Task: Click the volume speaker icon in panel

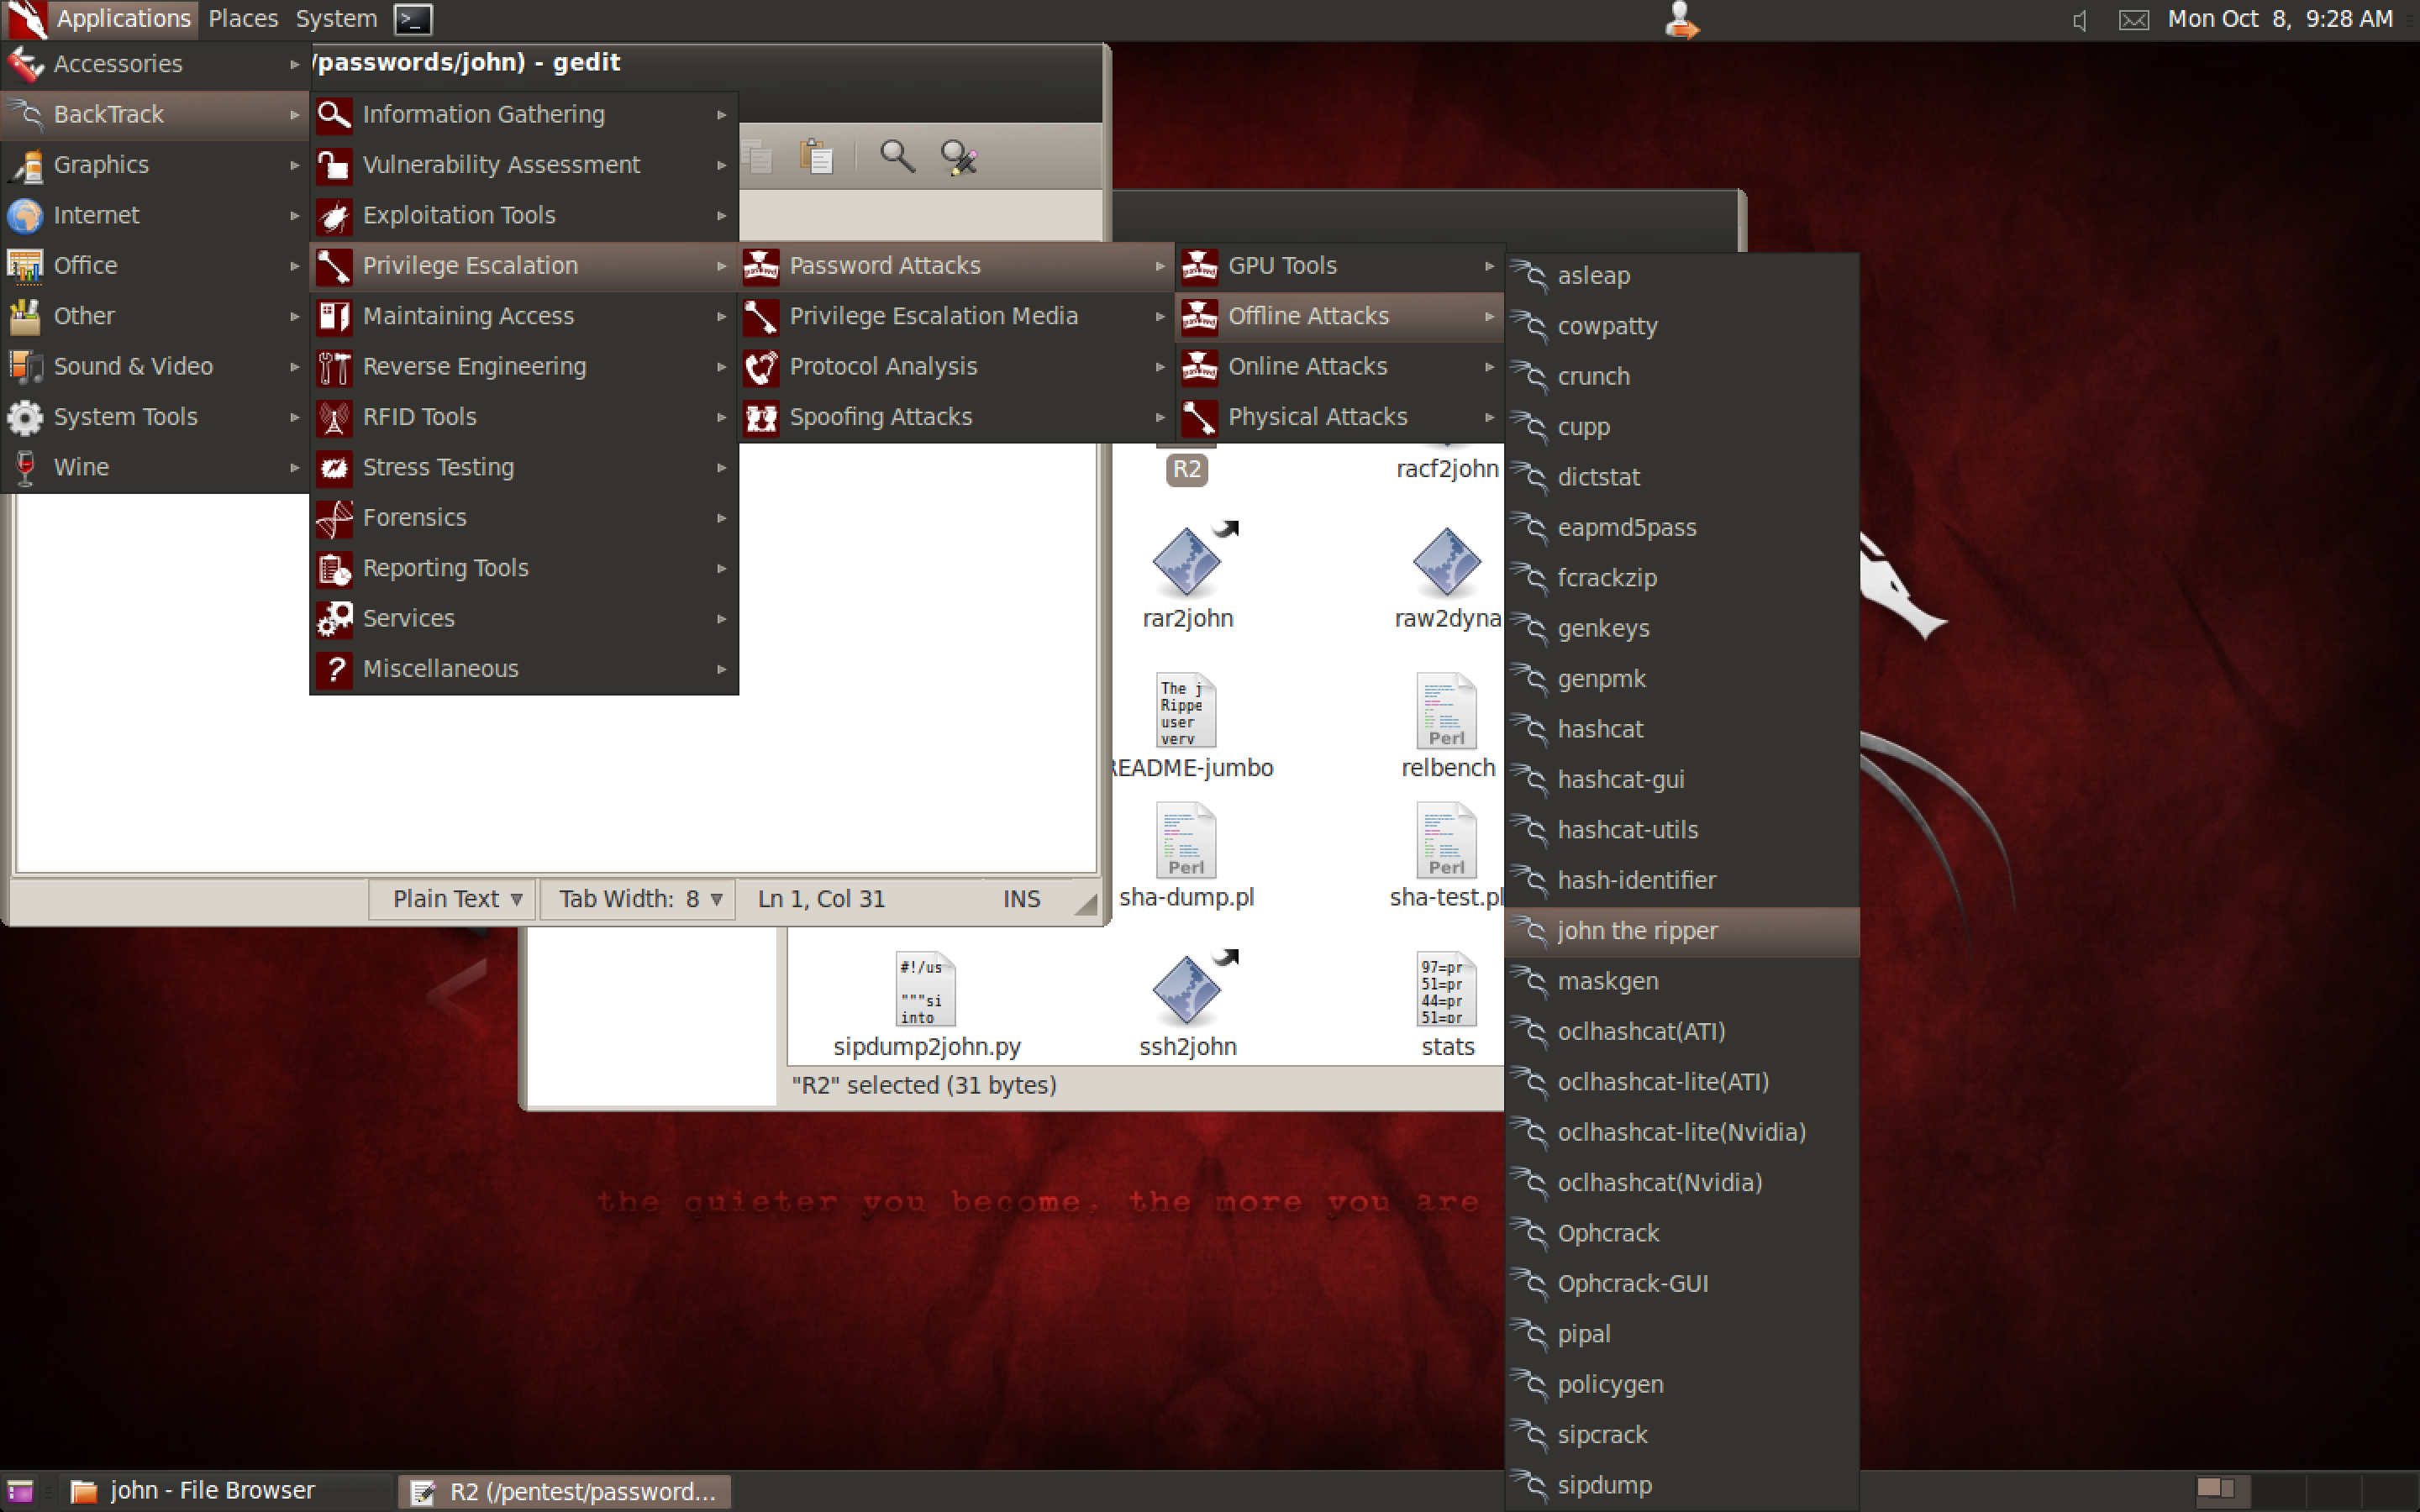Action: pyautogui.click(x=2080, y=20)
